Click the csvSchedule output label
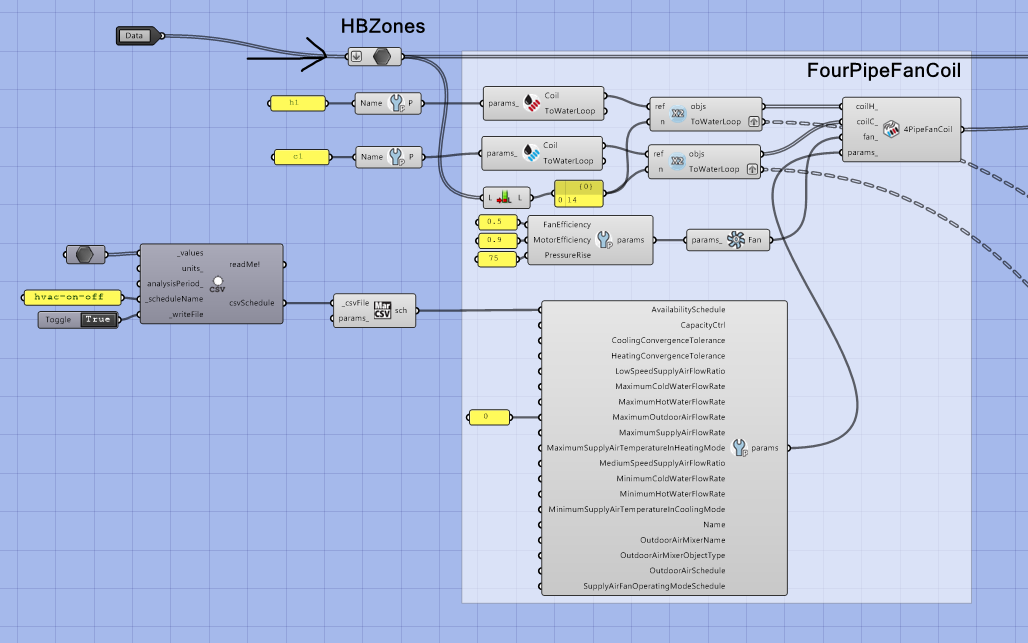The height and width of the screenshot is (643, 1028). click(x=252, y=303)
